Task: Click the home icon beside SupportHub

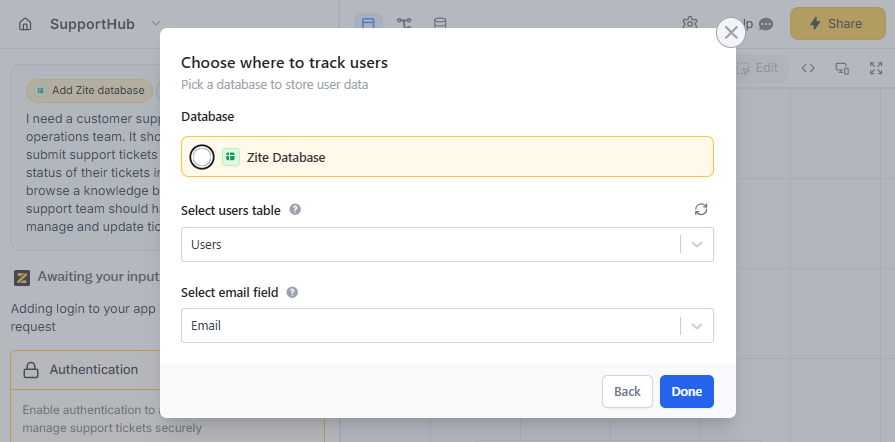Action: 26,24
